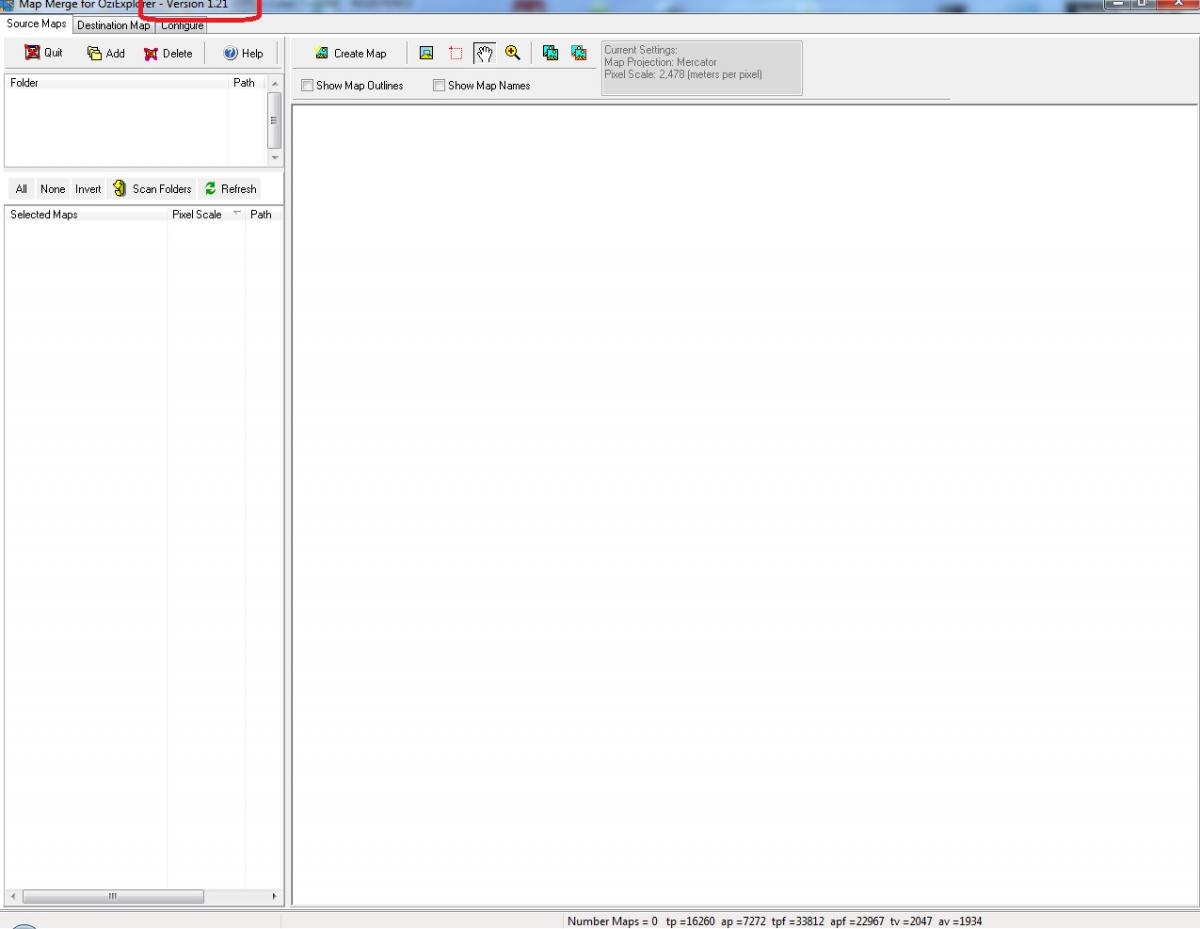Refresh the selected maps list
This screenshot has height=929, width=1200.
tap(230, 189)
